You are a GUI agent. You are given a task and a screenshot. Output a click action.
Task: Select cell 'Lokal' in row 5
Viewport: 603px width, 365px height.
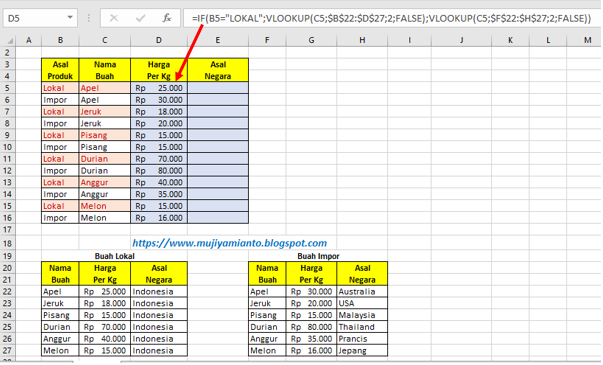(x=60, y=88)
